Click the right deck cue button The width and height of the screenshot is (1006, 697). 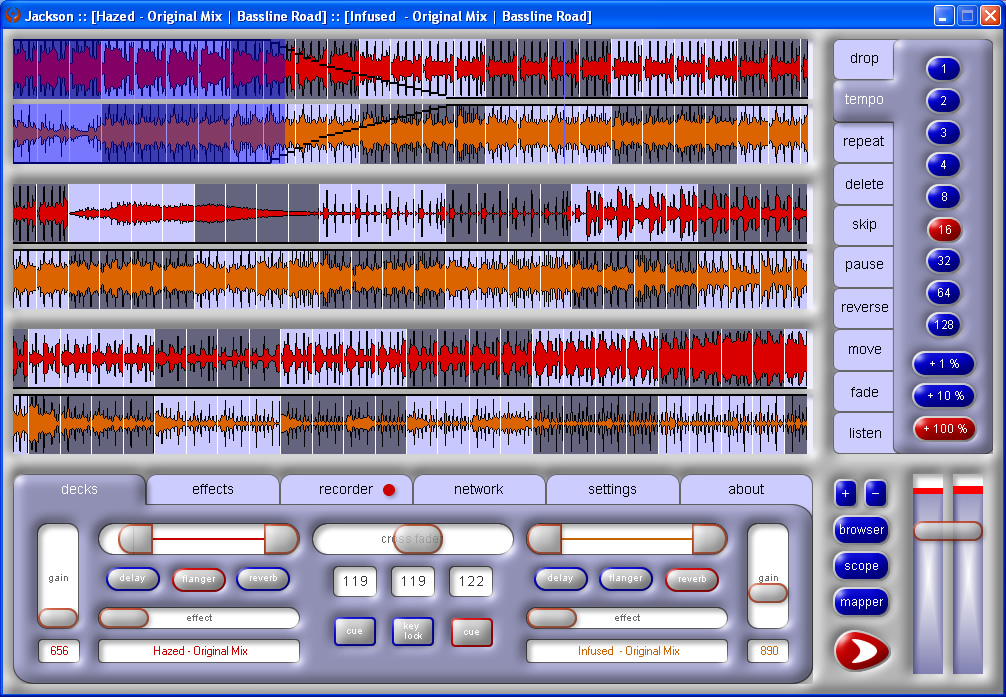471,632
